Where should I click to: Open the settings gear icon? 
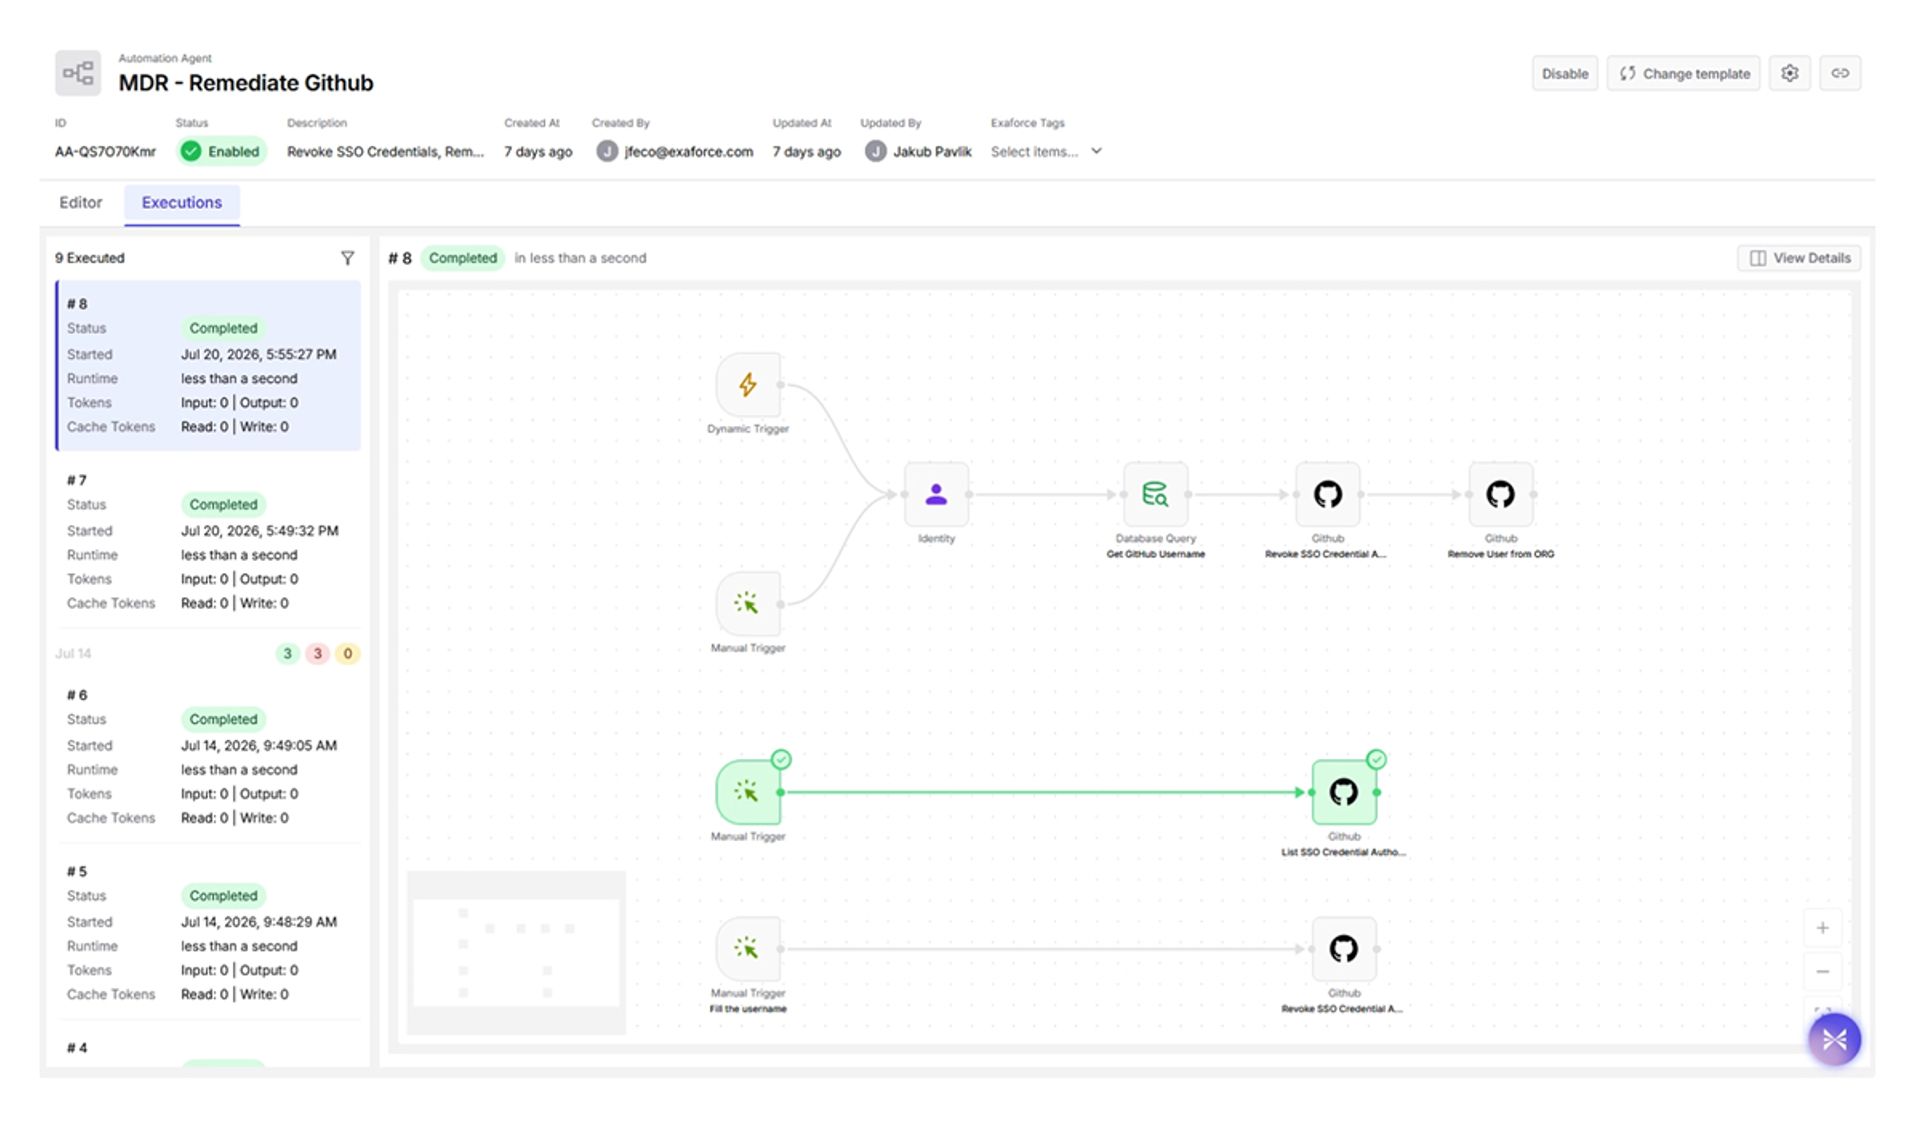pos(1790,73)
